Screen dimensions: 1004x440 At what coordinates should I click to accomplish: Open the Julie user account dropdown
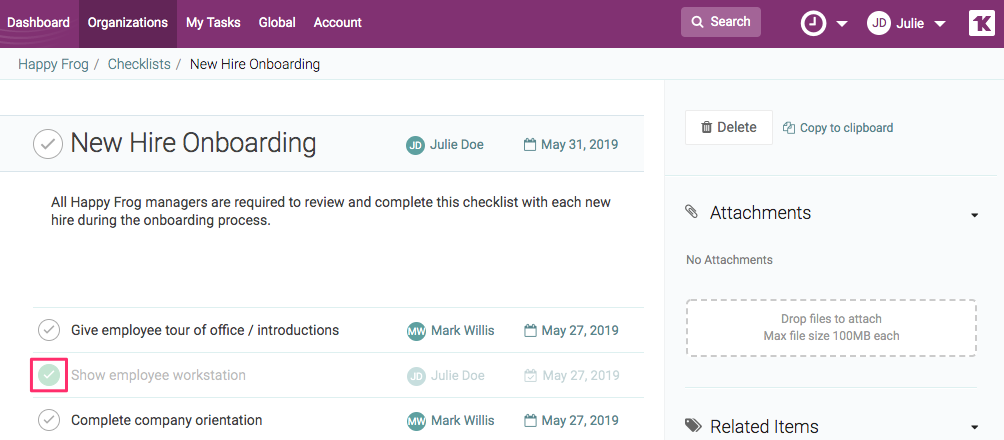coord(908,23)
